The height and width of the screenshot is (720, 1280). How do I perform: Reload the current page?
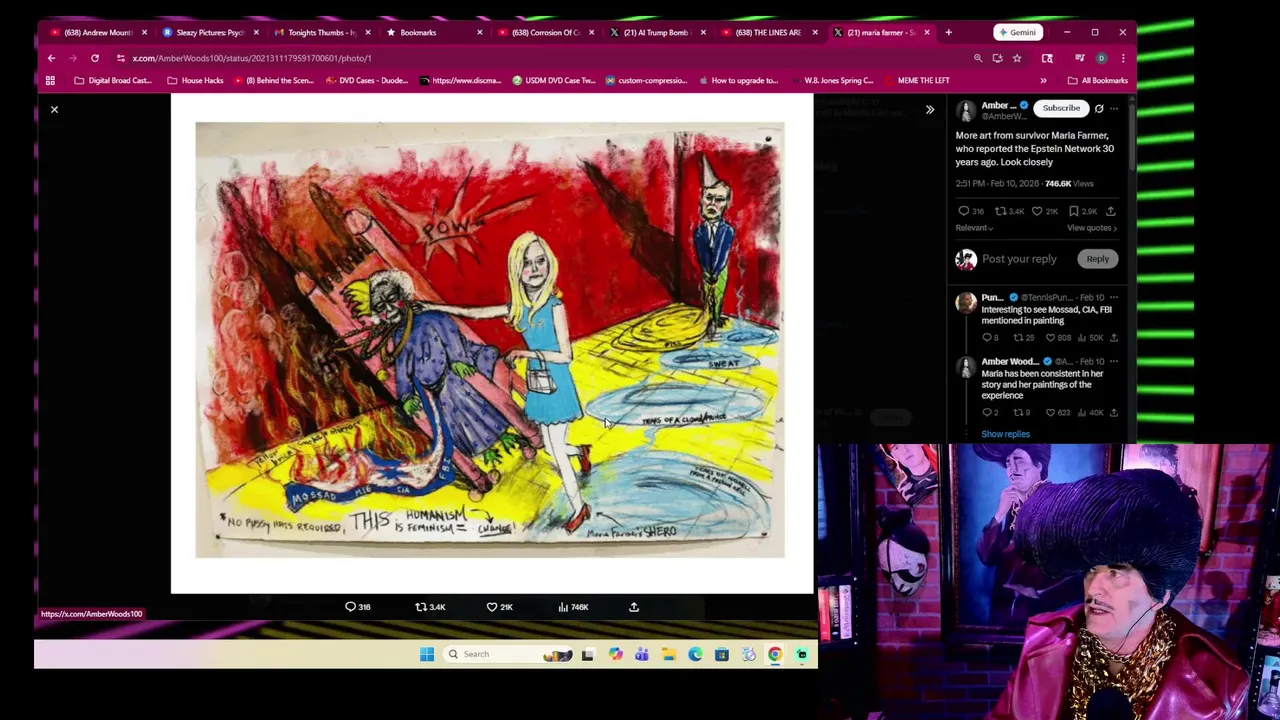click(95, 58)
